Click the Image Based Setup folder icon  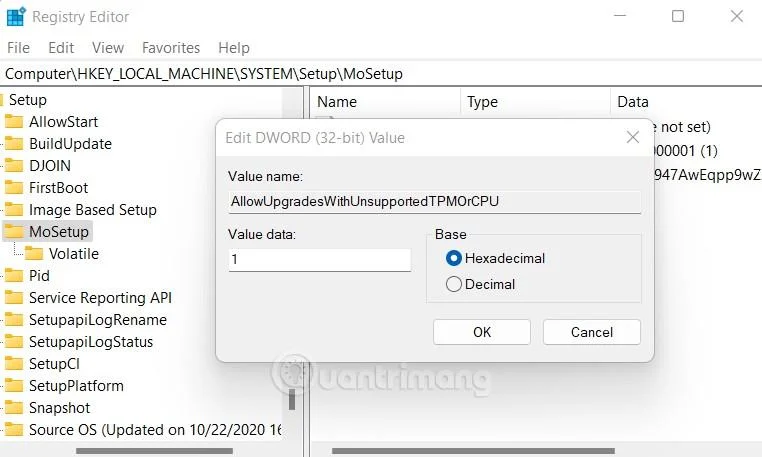(14, 210)
